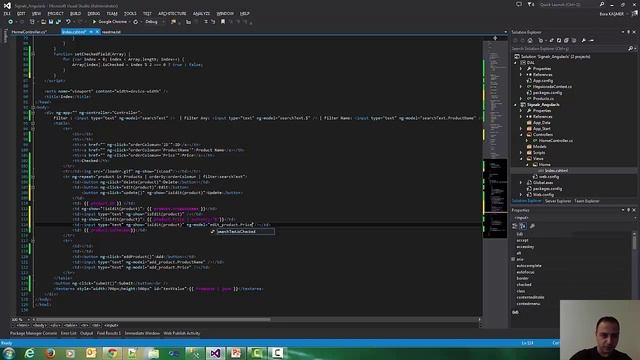Screen dimensions: 640x360
Task: Open the FILE menu
Action: click(7, 13)
